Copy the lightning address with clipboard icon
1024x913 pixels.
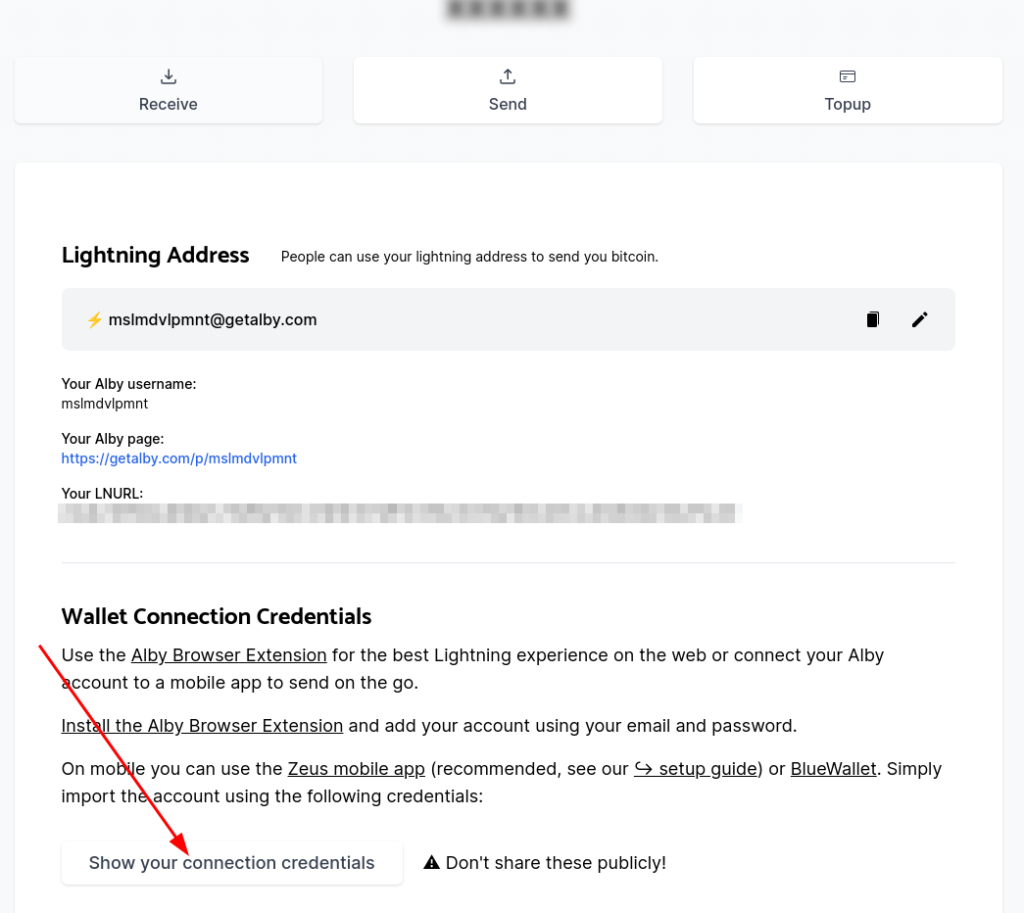pyautogui.click(x=872, y=319)
